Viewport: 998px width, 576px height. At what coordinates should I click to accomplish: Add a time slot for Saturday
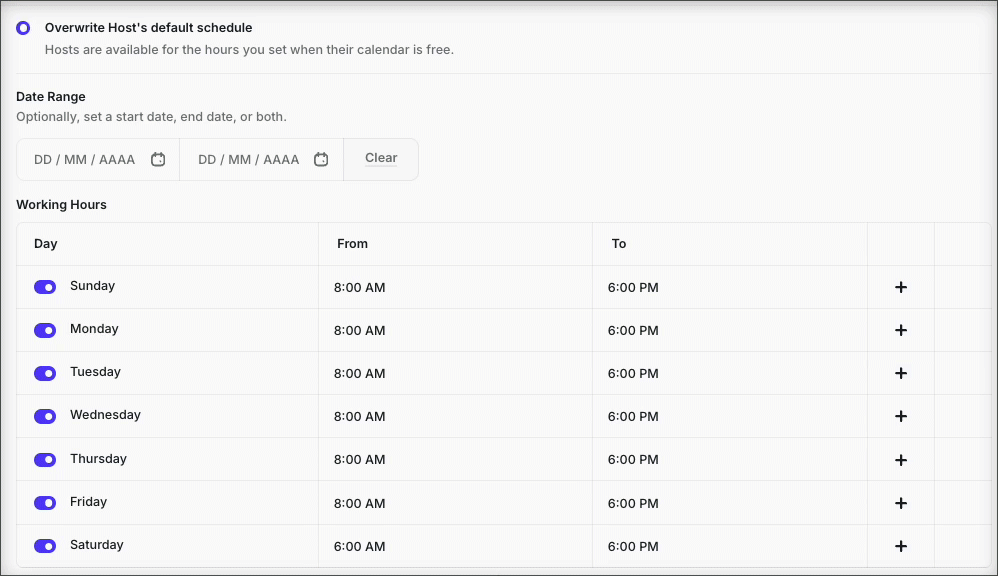(x=901, y=546)
